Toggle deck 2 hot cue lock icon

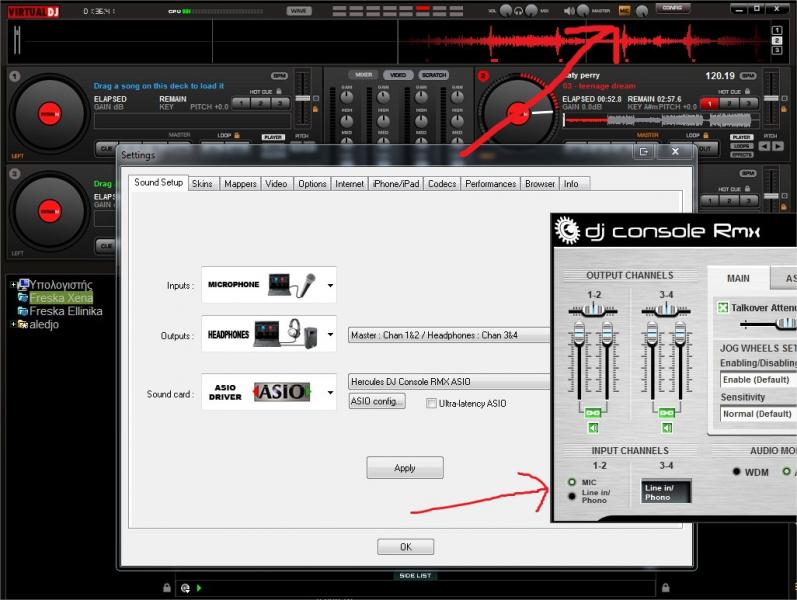tap(747, 92)
